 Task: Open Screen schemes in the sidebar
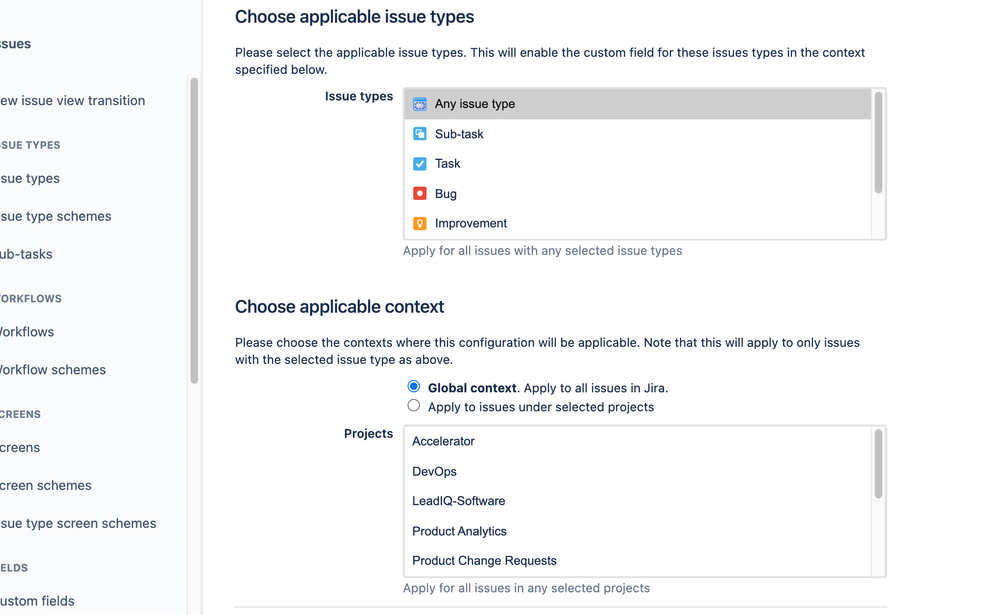click(x=46, y=485)
